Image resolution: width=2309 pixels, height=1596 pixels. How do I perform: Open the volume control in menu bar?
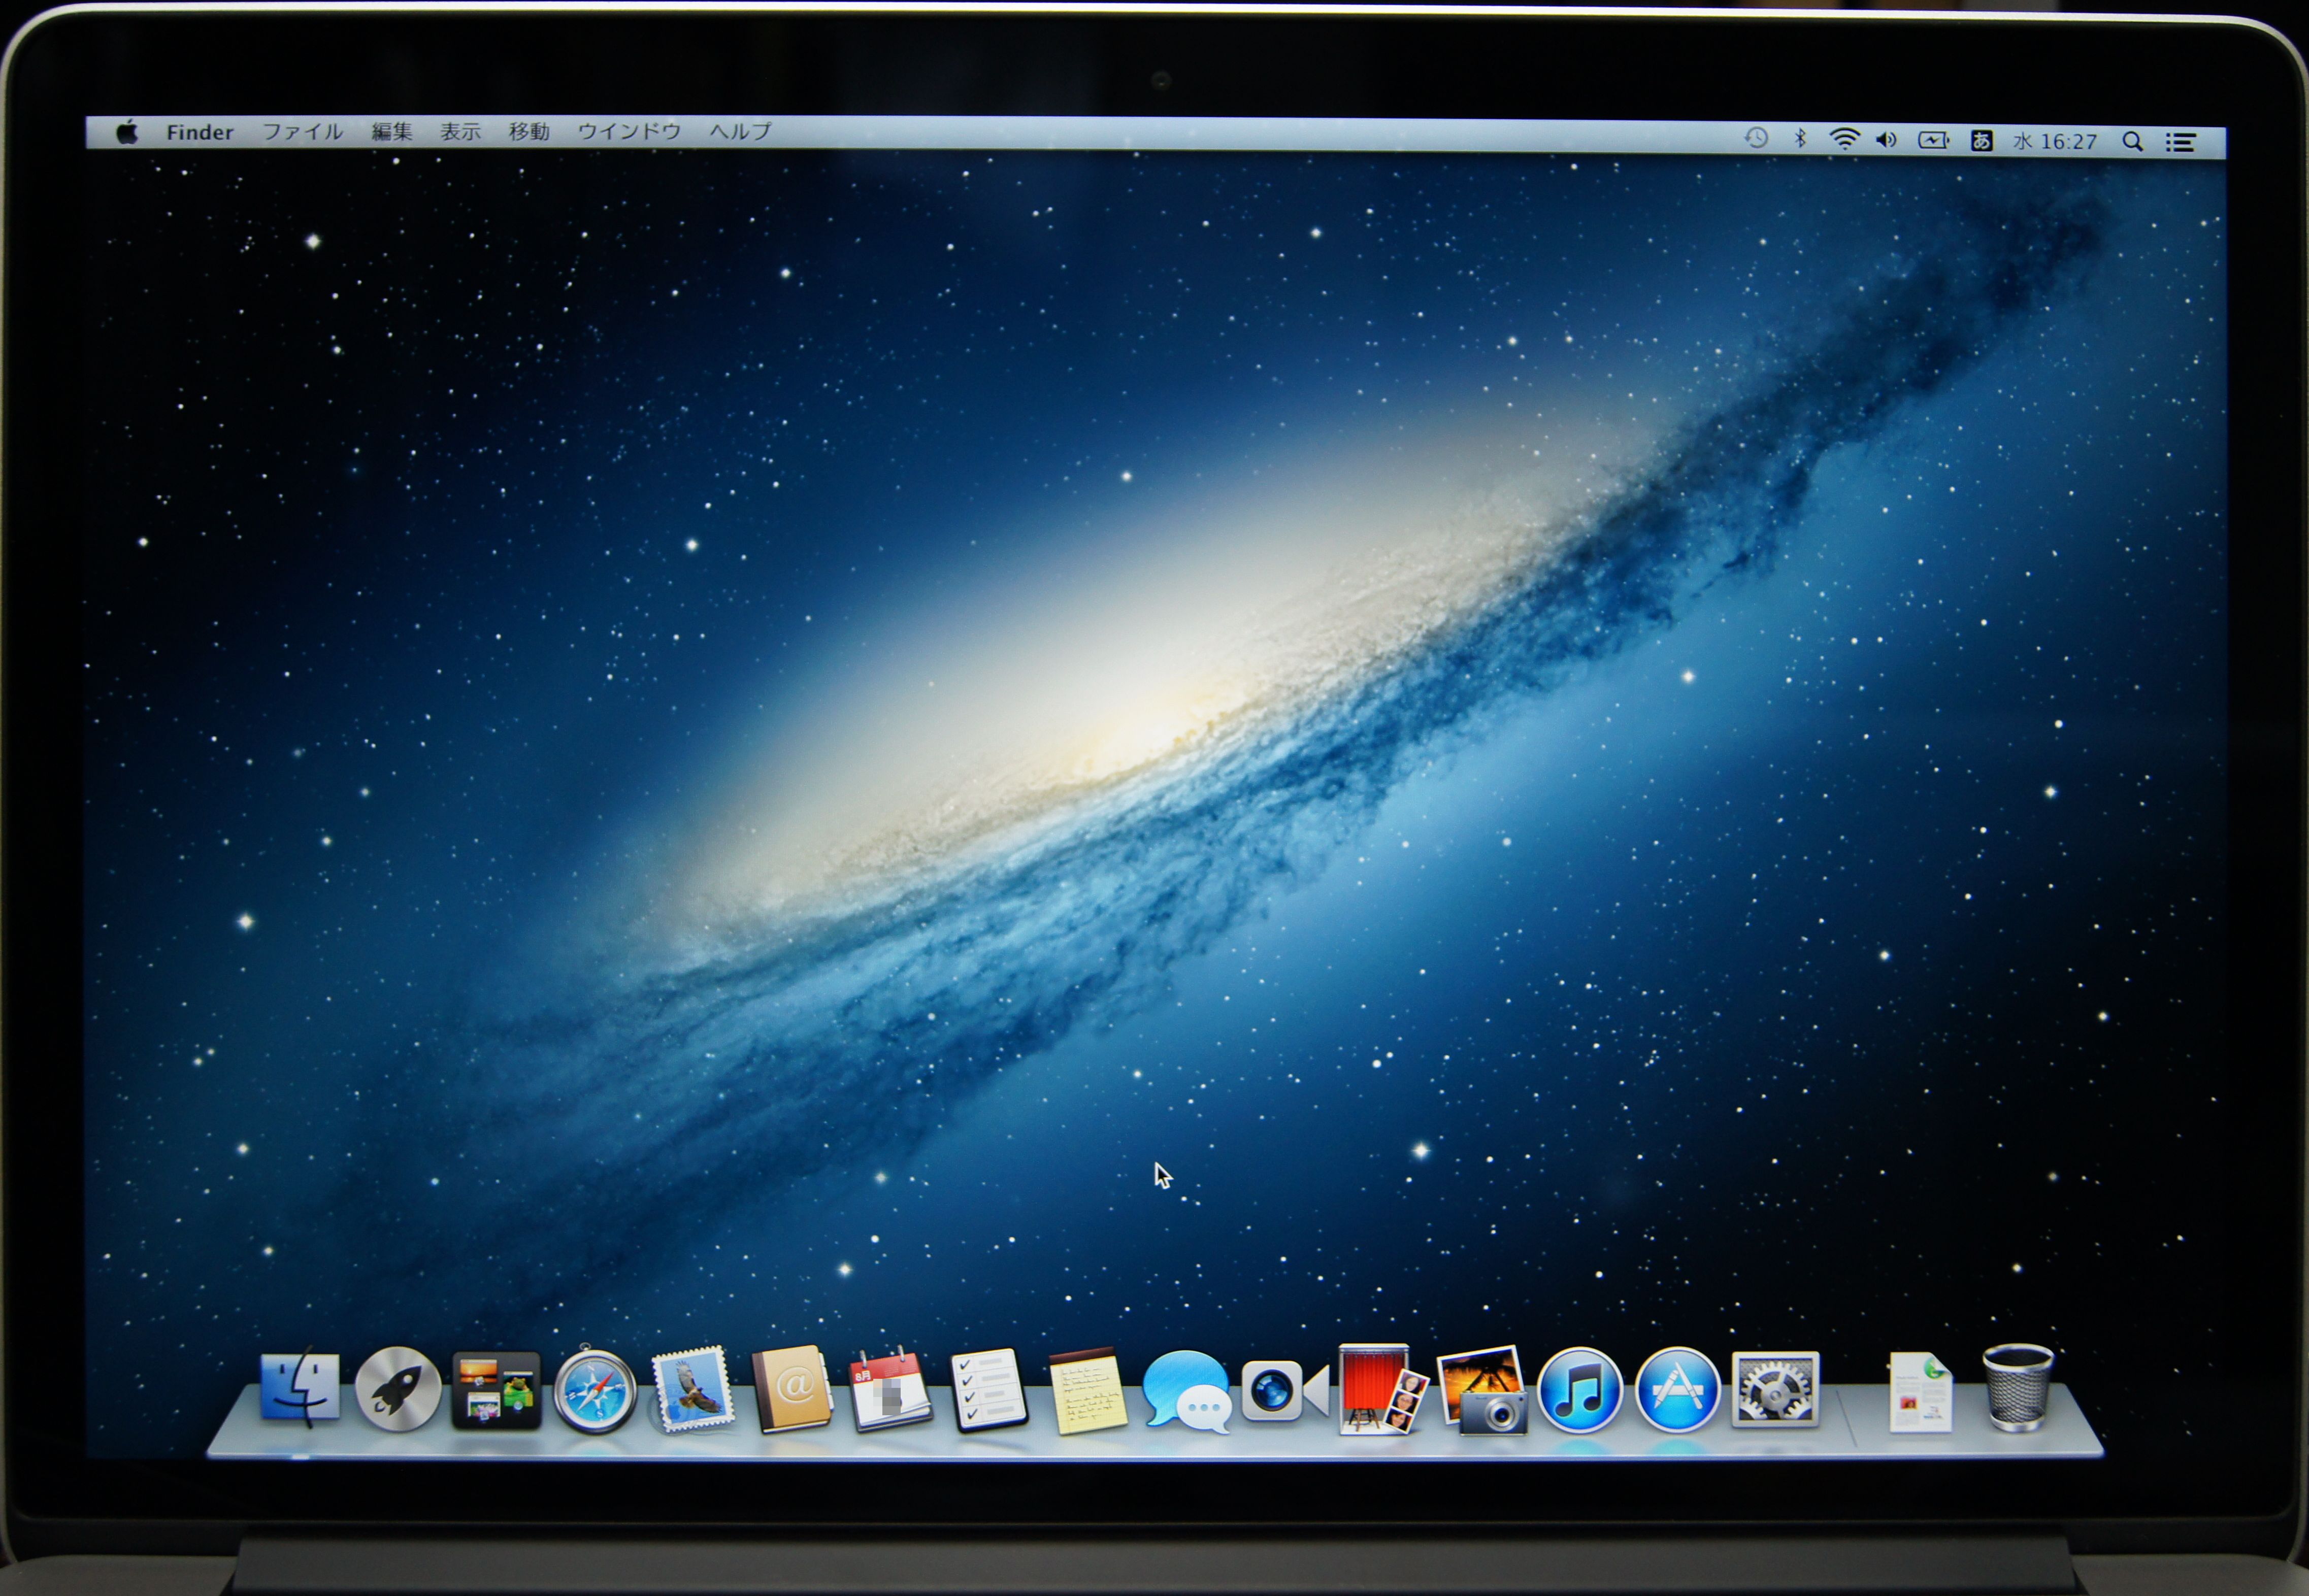coord(1887,140)
